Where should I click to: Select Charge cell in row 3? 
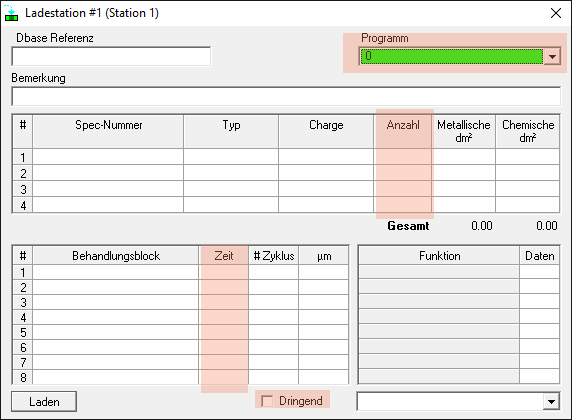[x=326, y=189]
